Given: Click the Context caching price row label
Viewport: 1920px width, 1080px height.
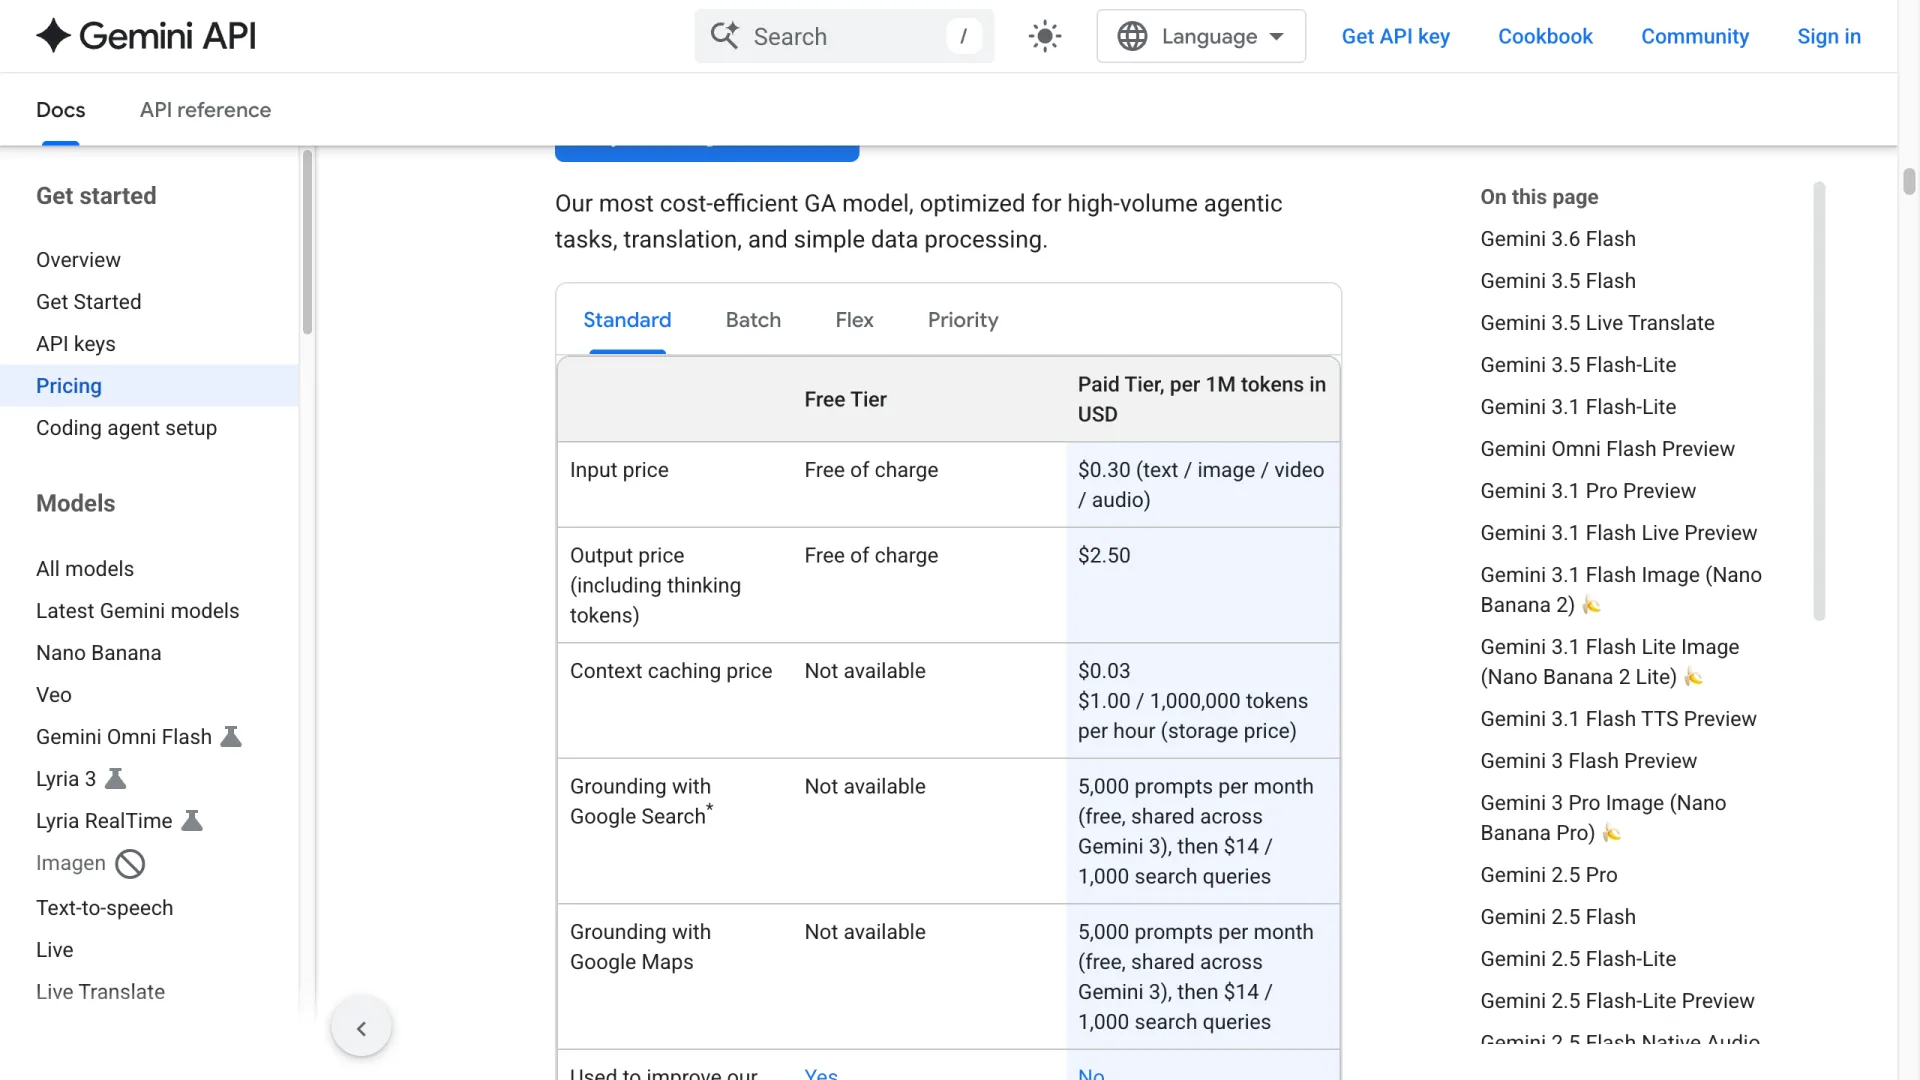Looking at the screenshot, I should (x=671, y=671).
